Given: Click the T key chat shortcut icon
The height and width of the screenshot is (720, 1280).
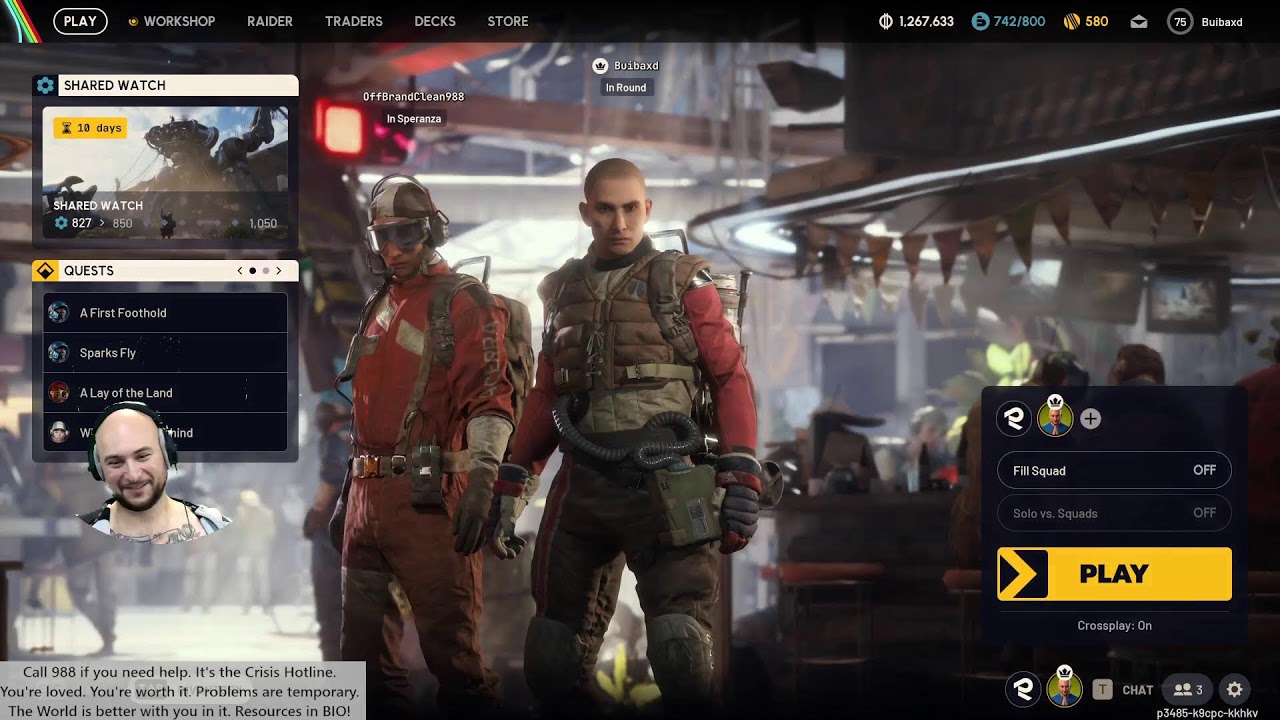Looking at the screenshot, I should (x=1102, y=689).
